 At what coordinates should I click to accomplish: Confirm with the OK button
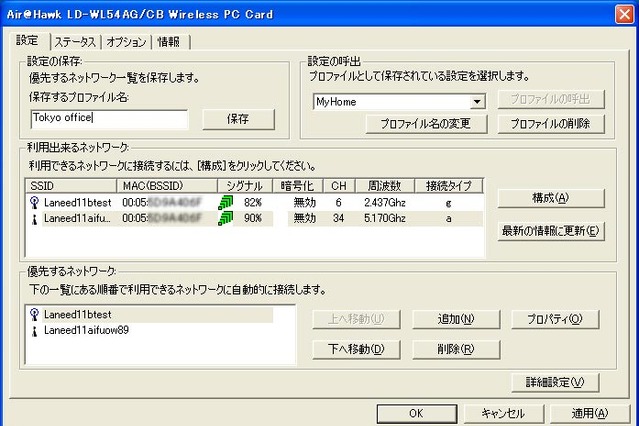coord(416,413)
